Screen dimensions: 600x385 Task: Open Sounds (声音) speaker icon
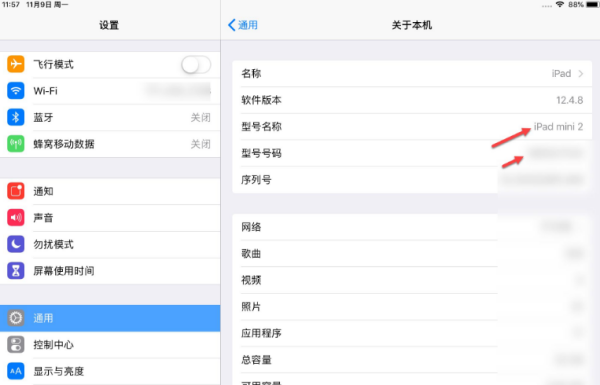coord(16,218)
